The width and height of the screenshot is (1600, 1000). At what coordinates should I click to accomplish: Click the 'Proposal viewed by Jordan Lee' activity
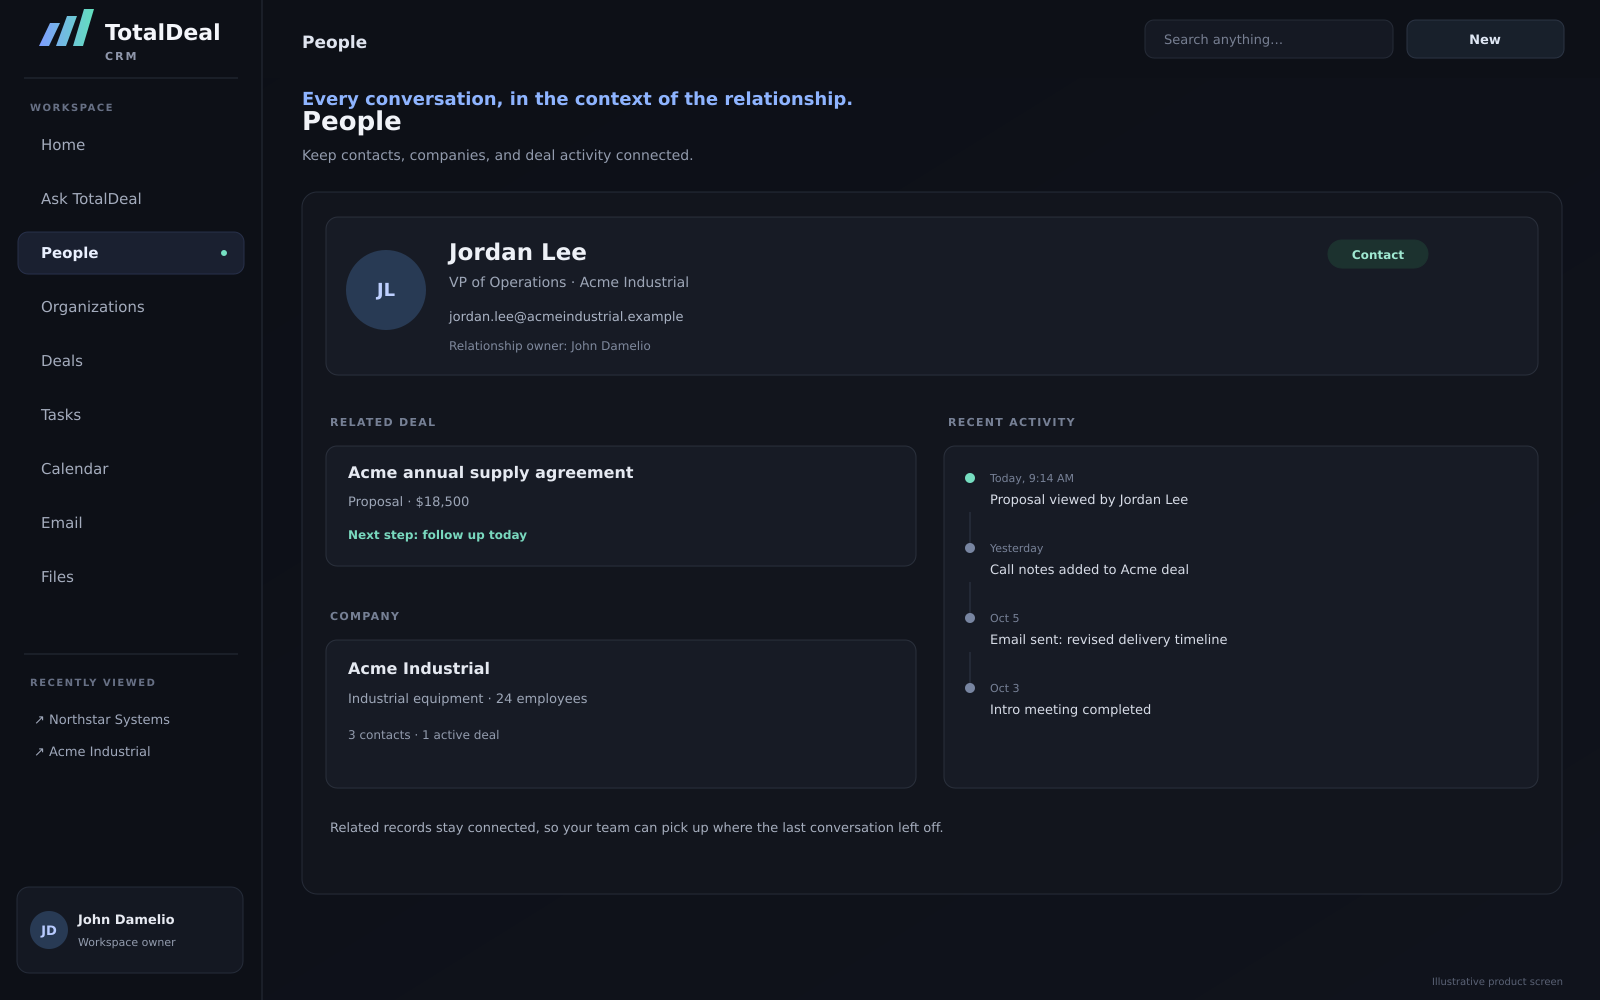1089,500
